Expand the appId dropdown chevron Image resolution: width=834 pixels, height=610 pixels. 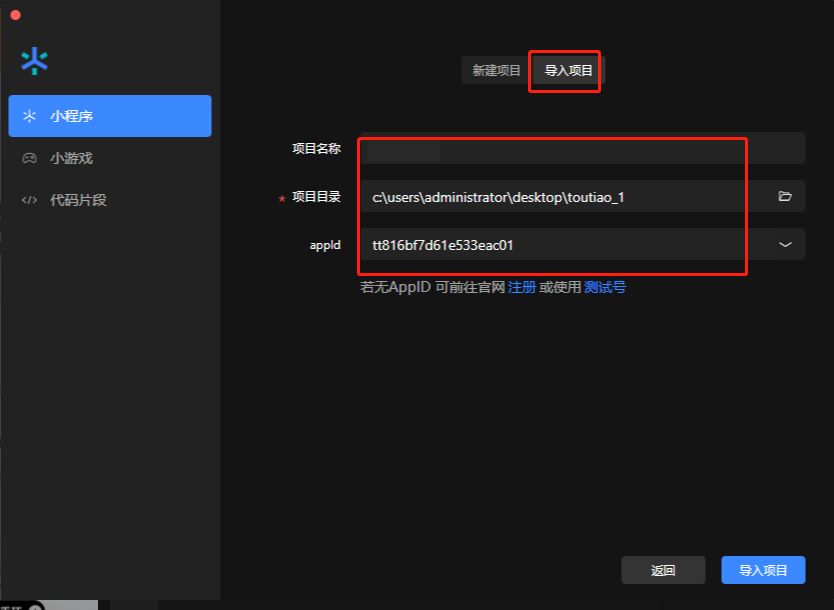tap(785, 244)
